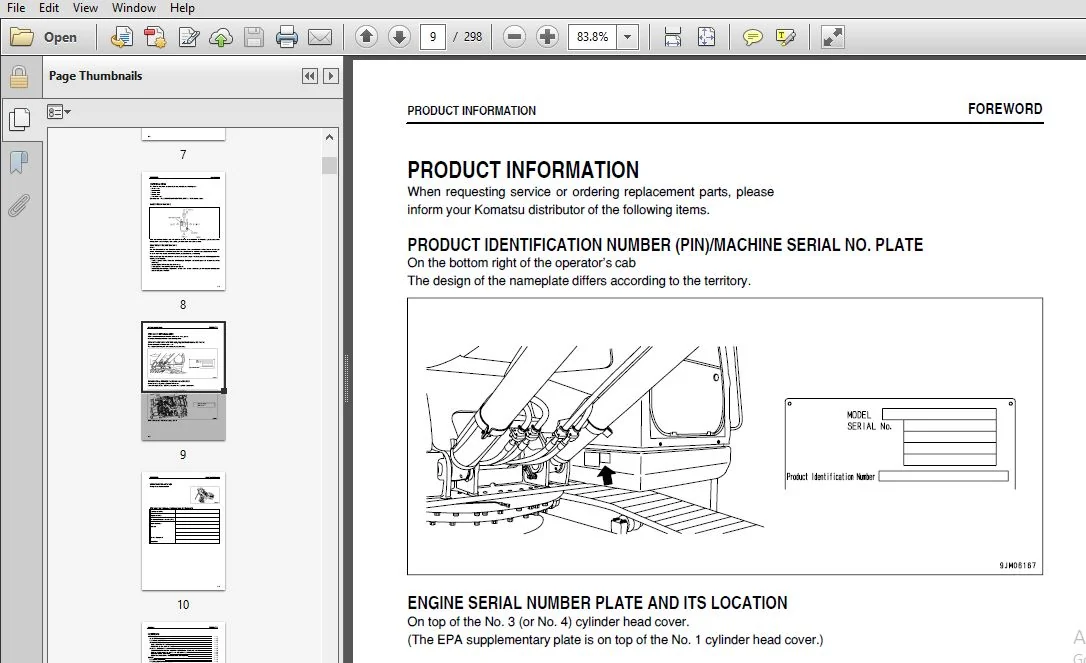This screenshot has height=663, width=1086.
Task: Click the zoom percentage field 83.8%
Action: click(592, 37)
